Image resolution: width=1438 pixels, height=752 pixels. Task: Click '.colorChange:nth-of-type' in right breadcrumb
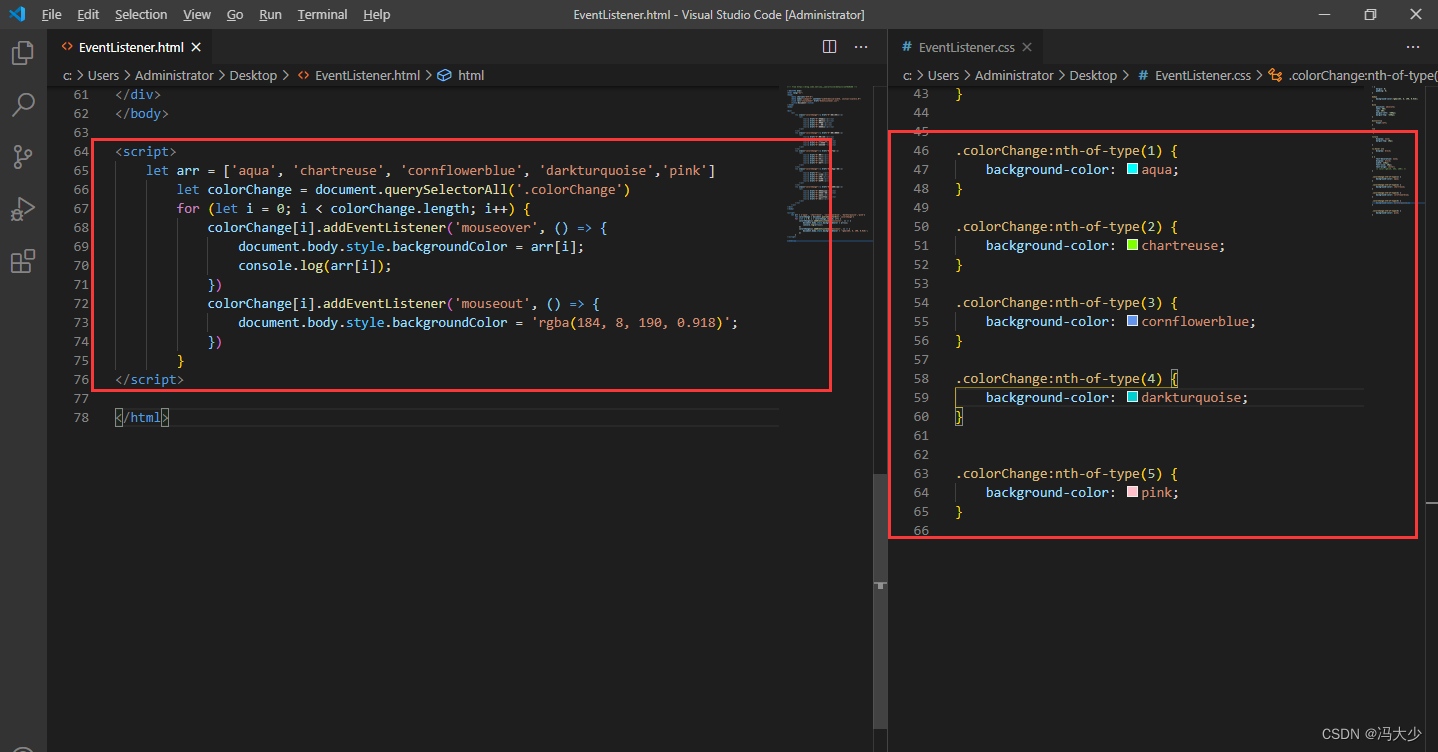point(1361,75)
